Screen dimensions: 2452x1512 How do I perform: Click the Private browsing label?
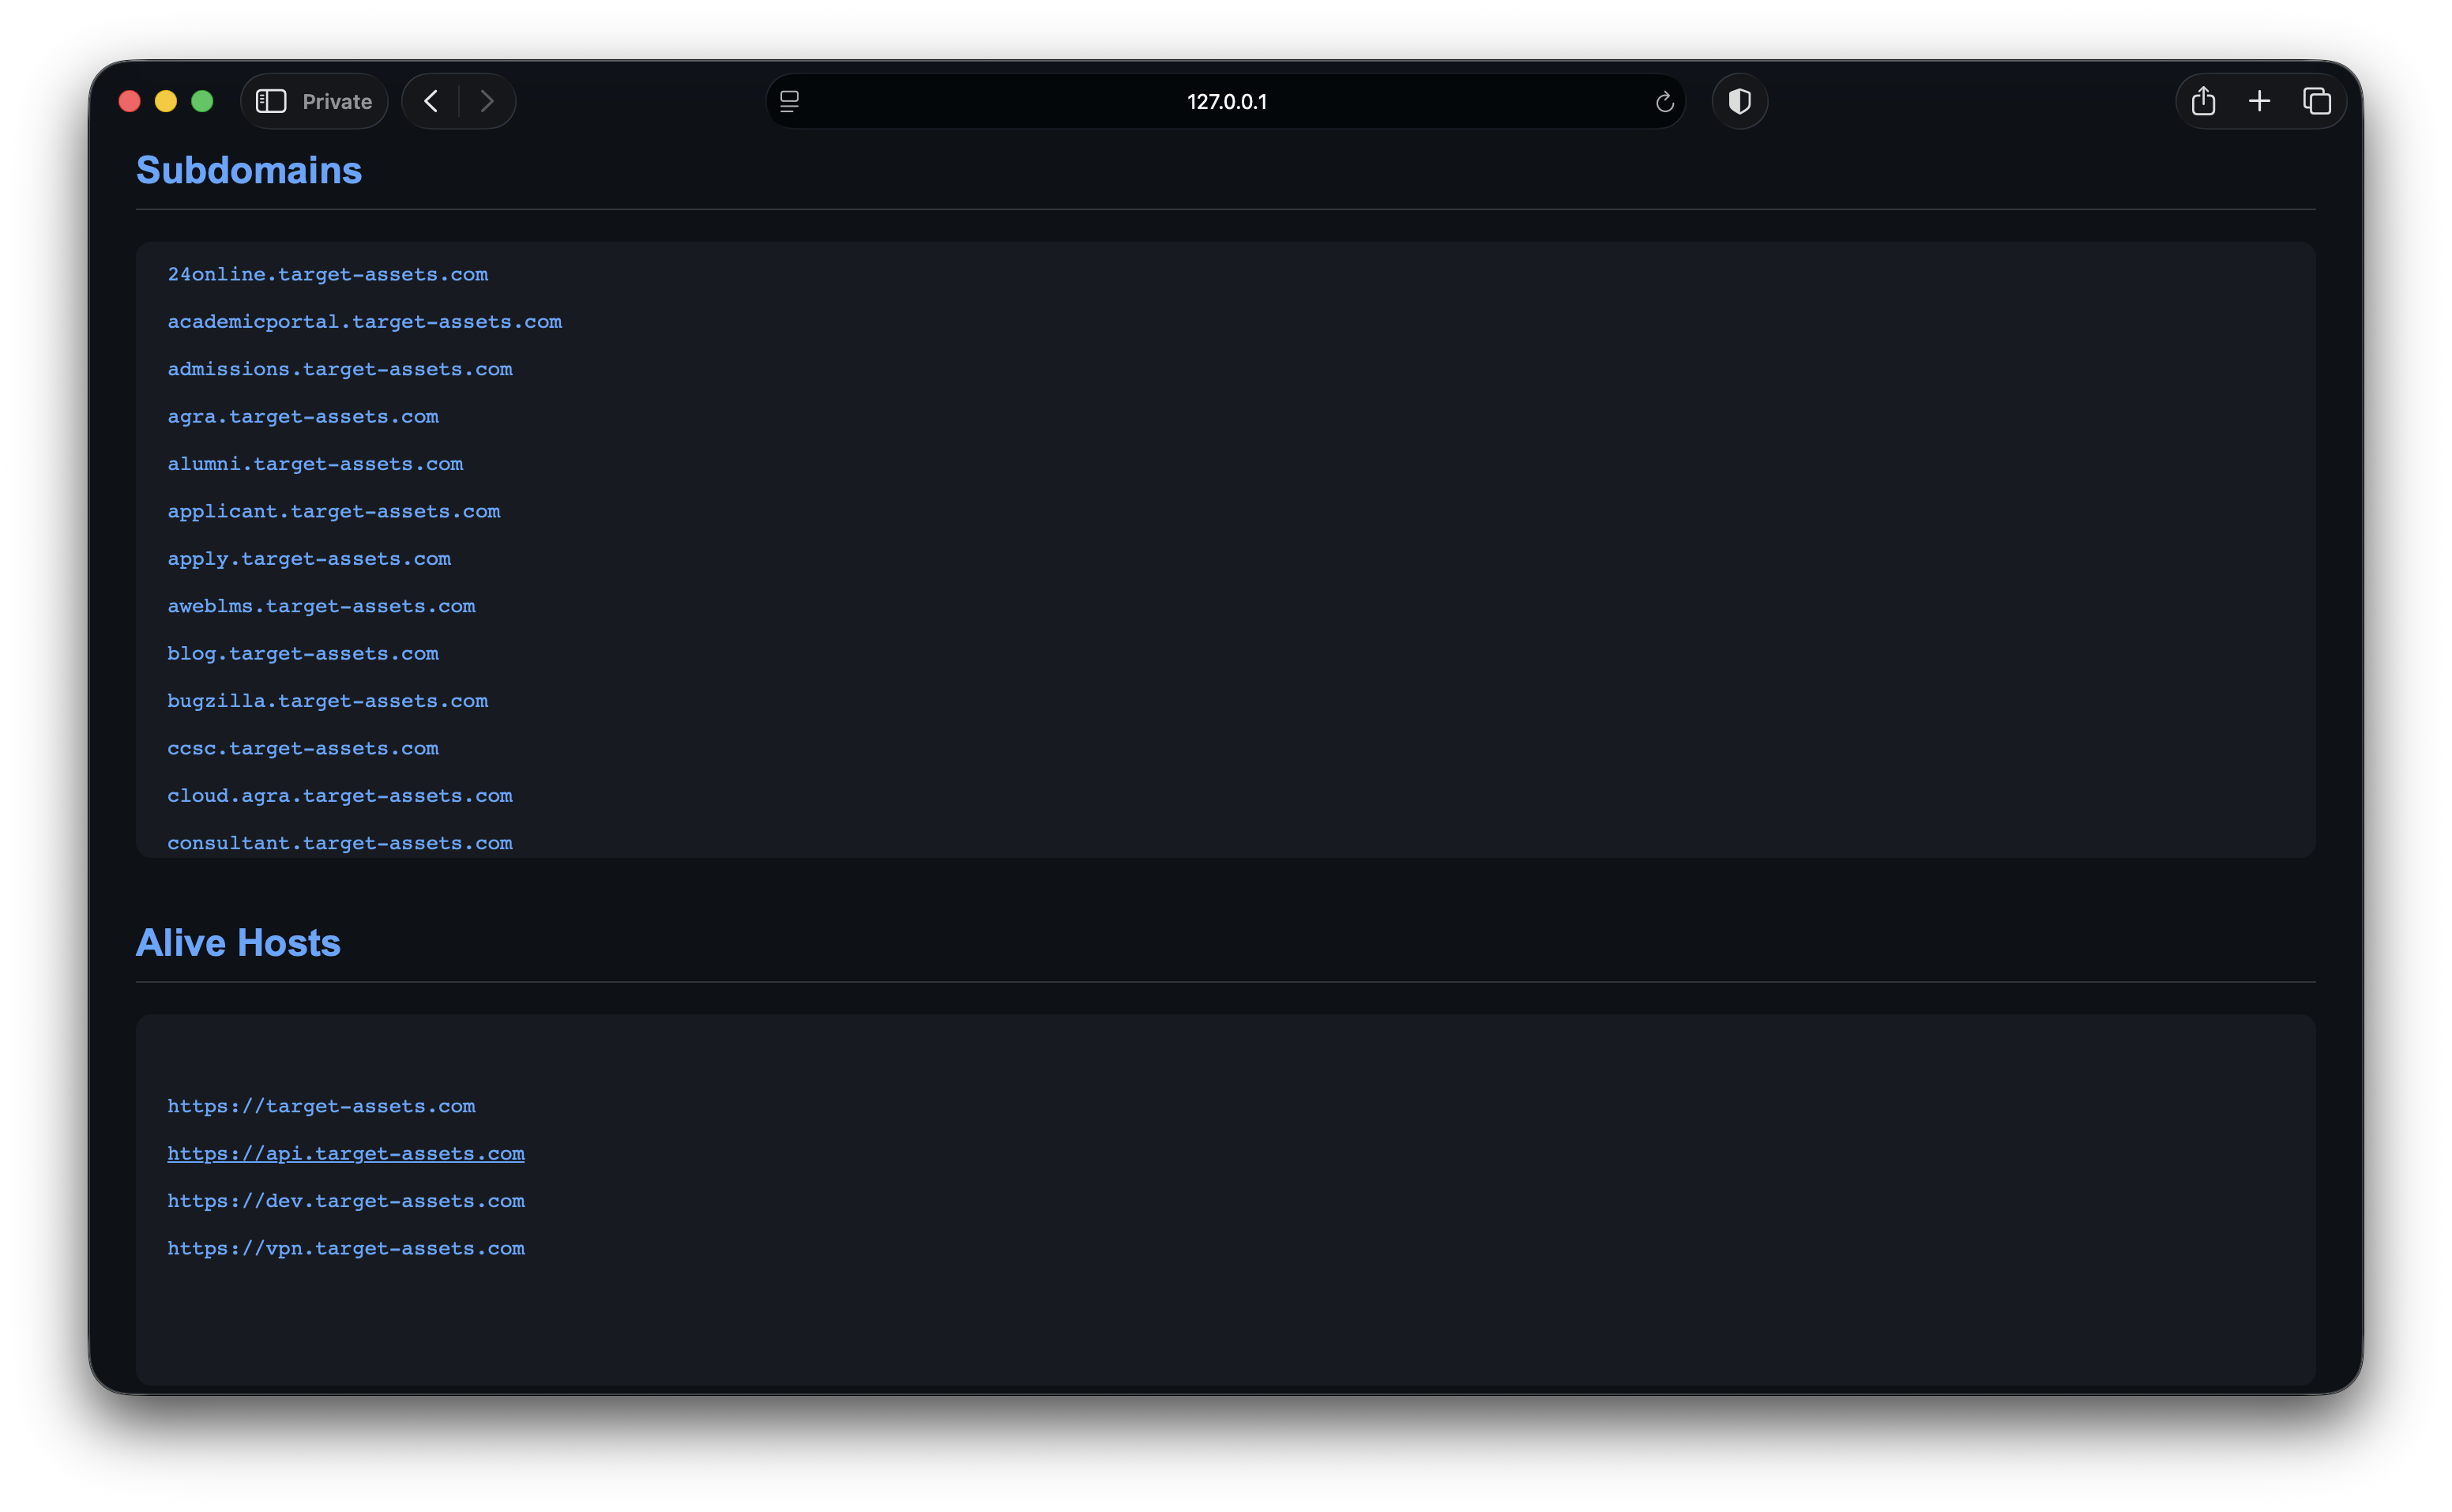point(337,102)
